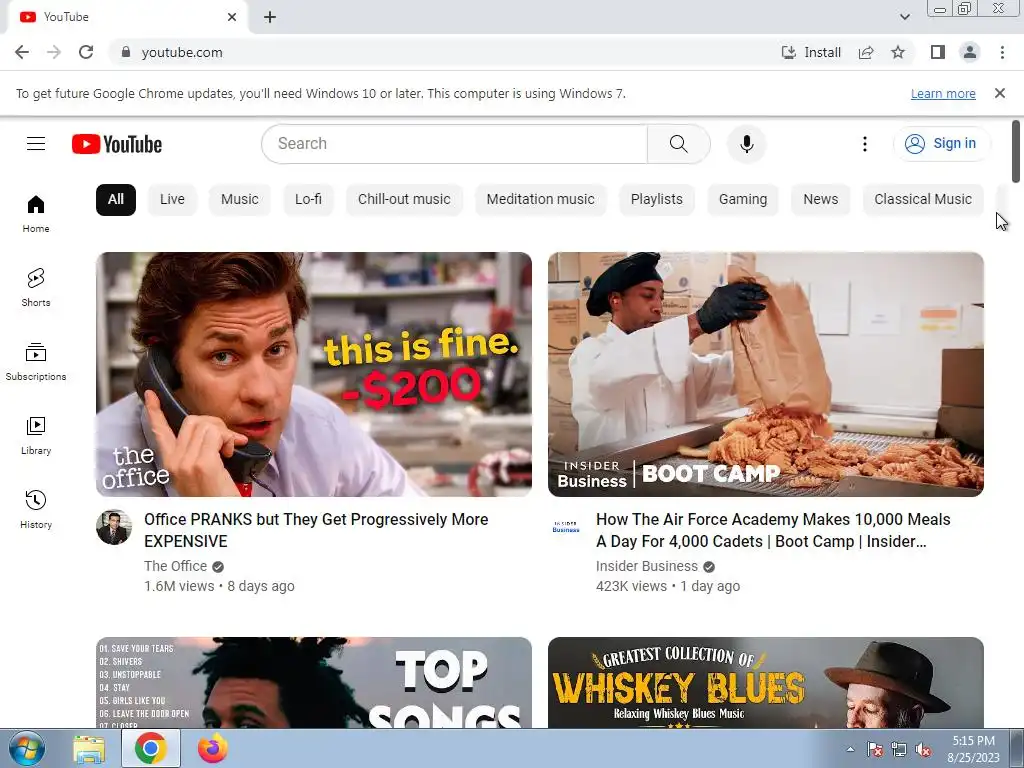The image size is (1024, 768).
Task: Open the Chrome profile avatar
Action: click(x=970, y=52)
